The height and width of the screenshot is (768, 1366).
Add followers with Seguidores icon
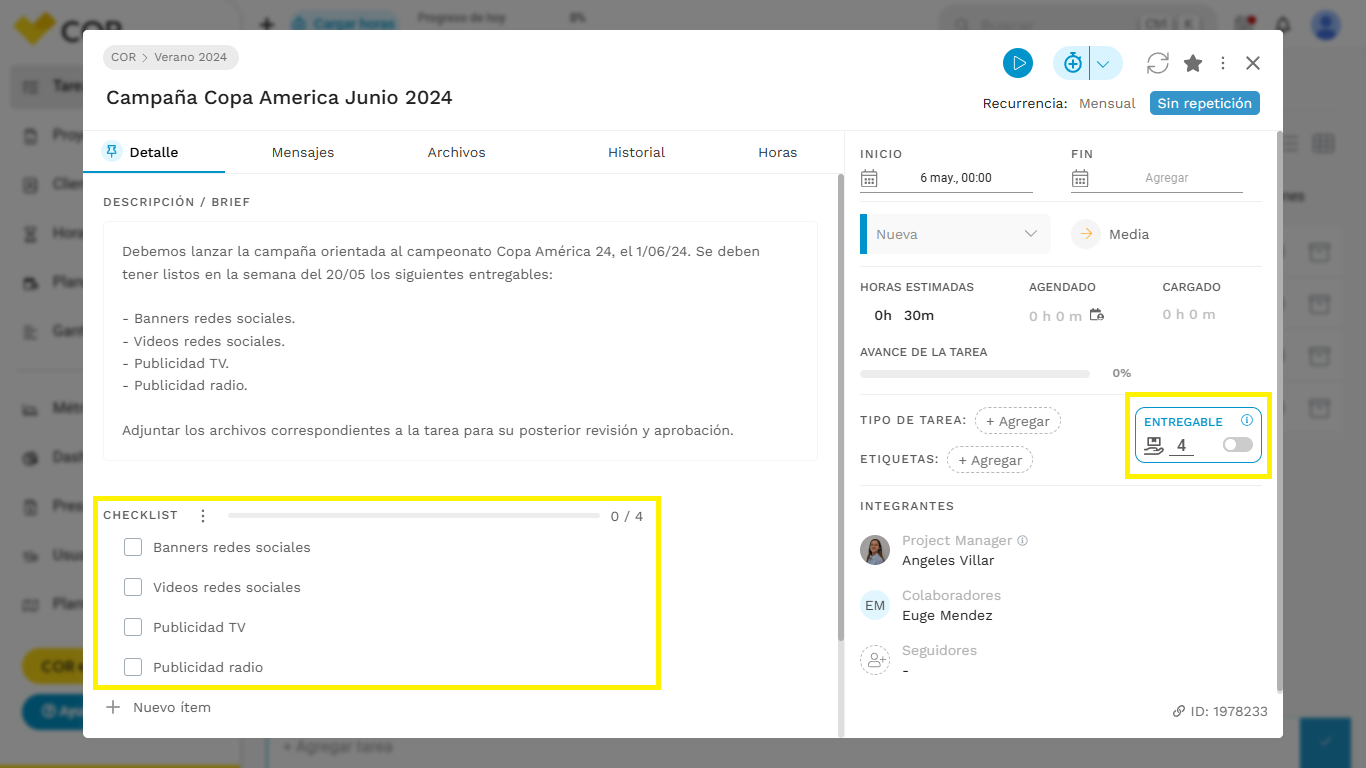[x=875, y=660]
